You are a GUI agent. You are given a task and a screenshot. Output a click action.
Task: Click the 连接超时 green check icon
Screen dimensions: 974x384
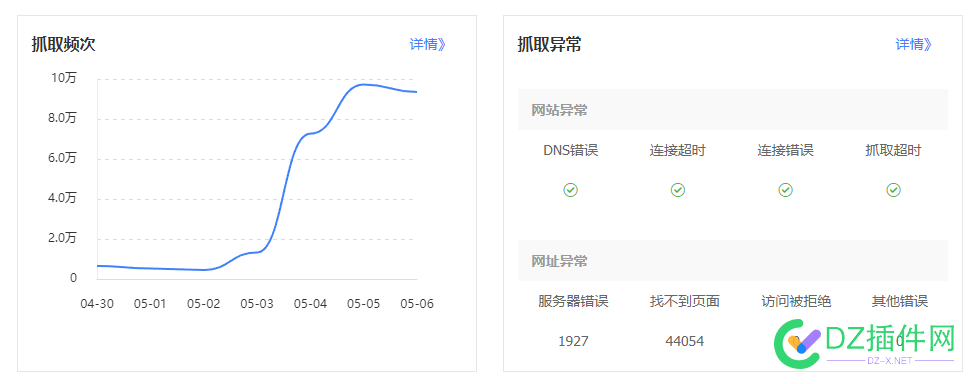click(x=678, y=190)
